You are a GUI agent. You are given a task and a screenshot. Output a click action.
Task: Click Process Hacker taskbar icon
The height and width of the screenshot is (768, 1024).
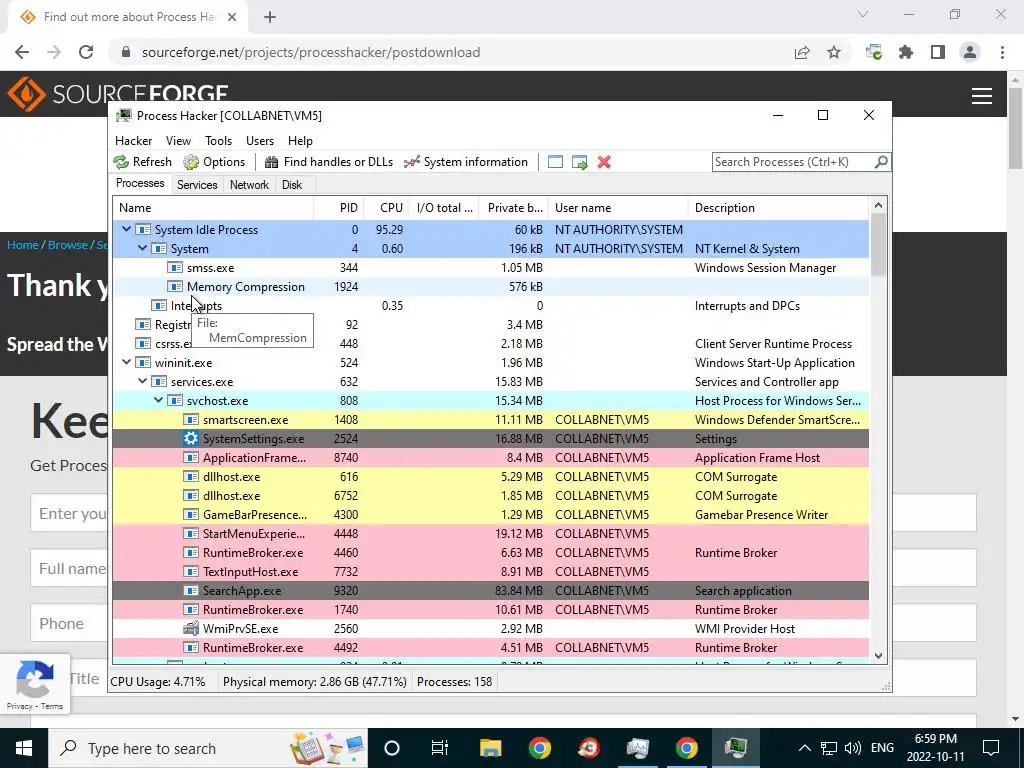(x=735, y=748)
